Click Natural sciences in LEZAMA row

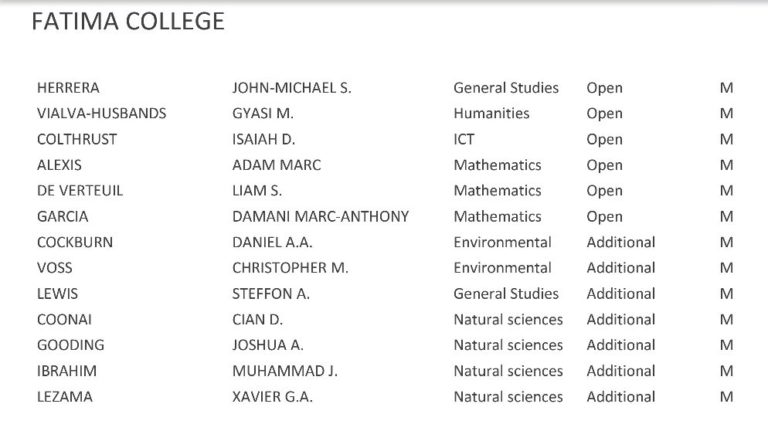point(508,397)
